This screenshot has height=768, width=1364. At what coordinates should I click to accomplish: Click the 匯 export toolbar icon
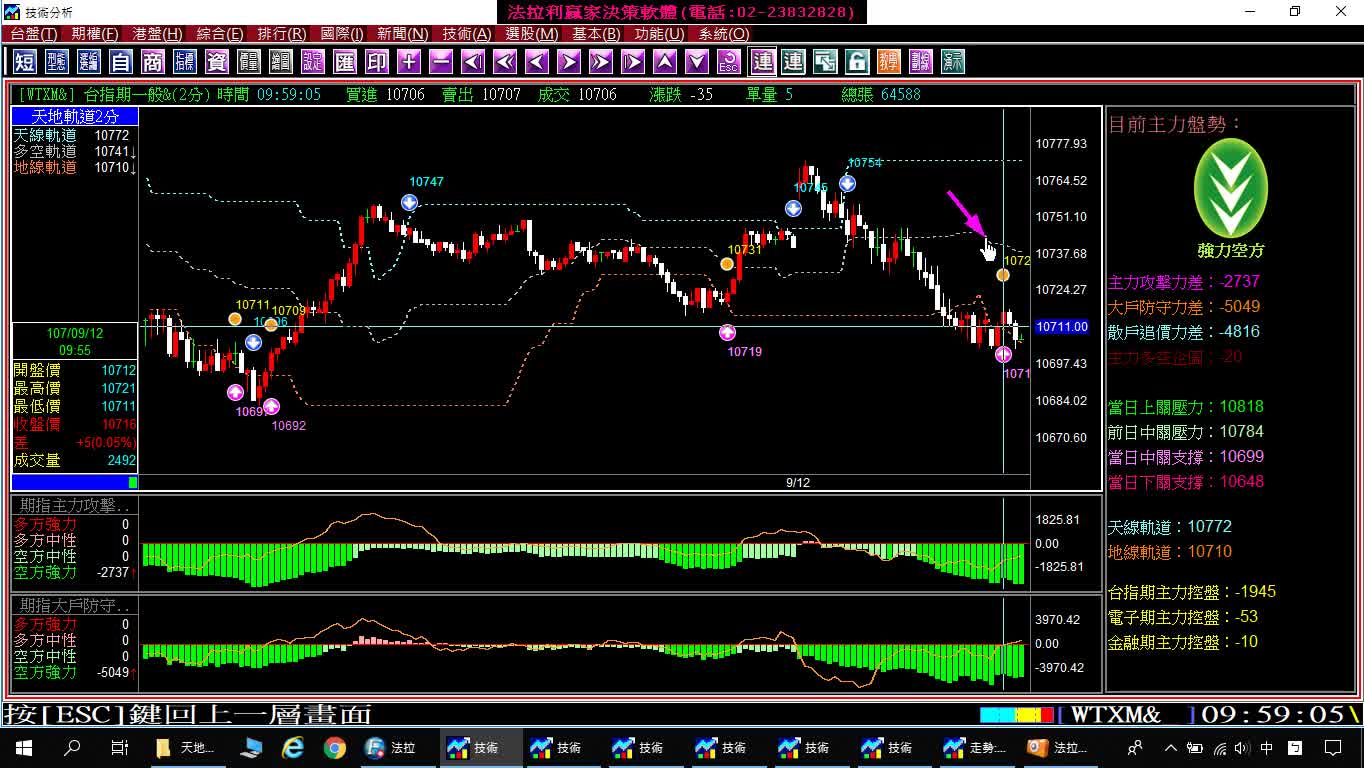click(345, 62)
